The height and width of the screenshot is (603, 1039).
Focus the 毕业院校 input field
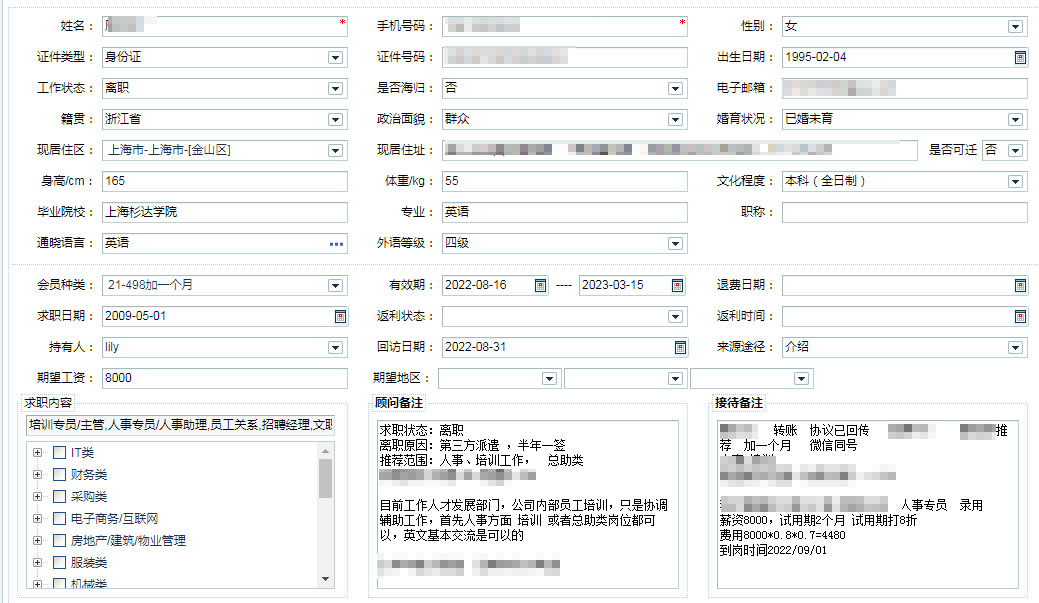click(225, 213)
